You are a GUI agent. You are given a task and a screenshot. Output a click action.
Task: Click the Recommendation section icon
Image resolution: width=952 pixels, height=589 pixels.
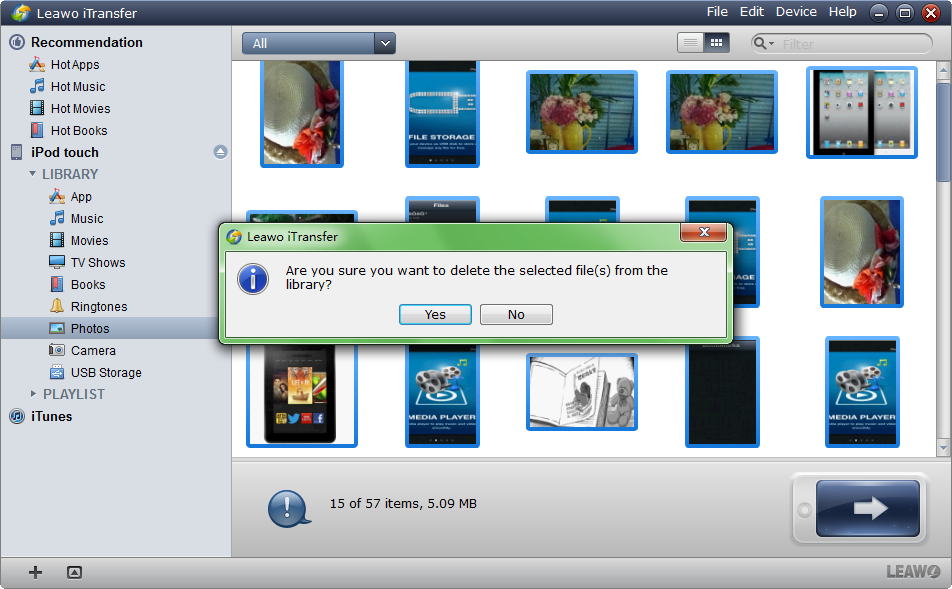pos(17,42)
